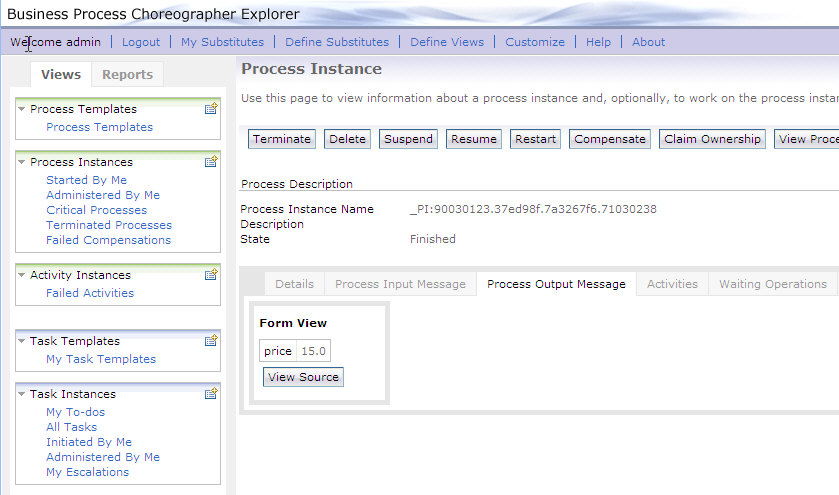The width and height of the screenshot is (839, 495).
Task: Switch to the Reports tab
Action: pyautogui.click(x=127, y=75)
